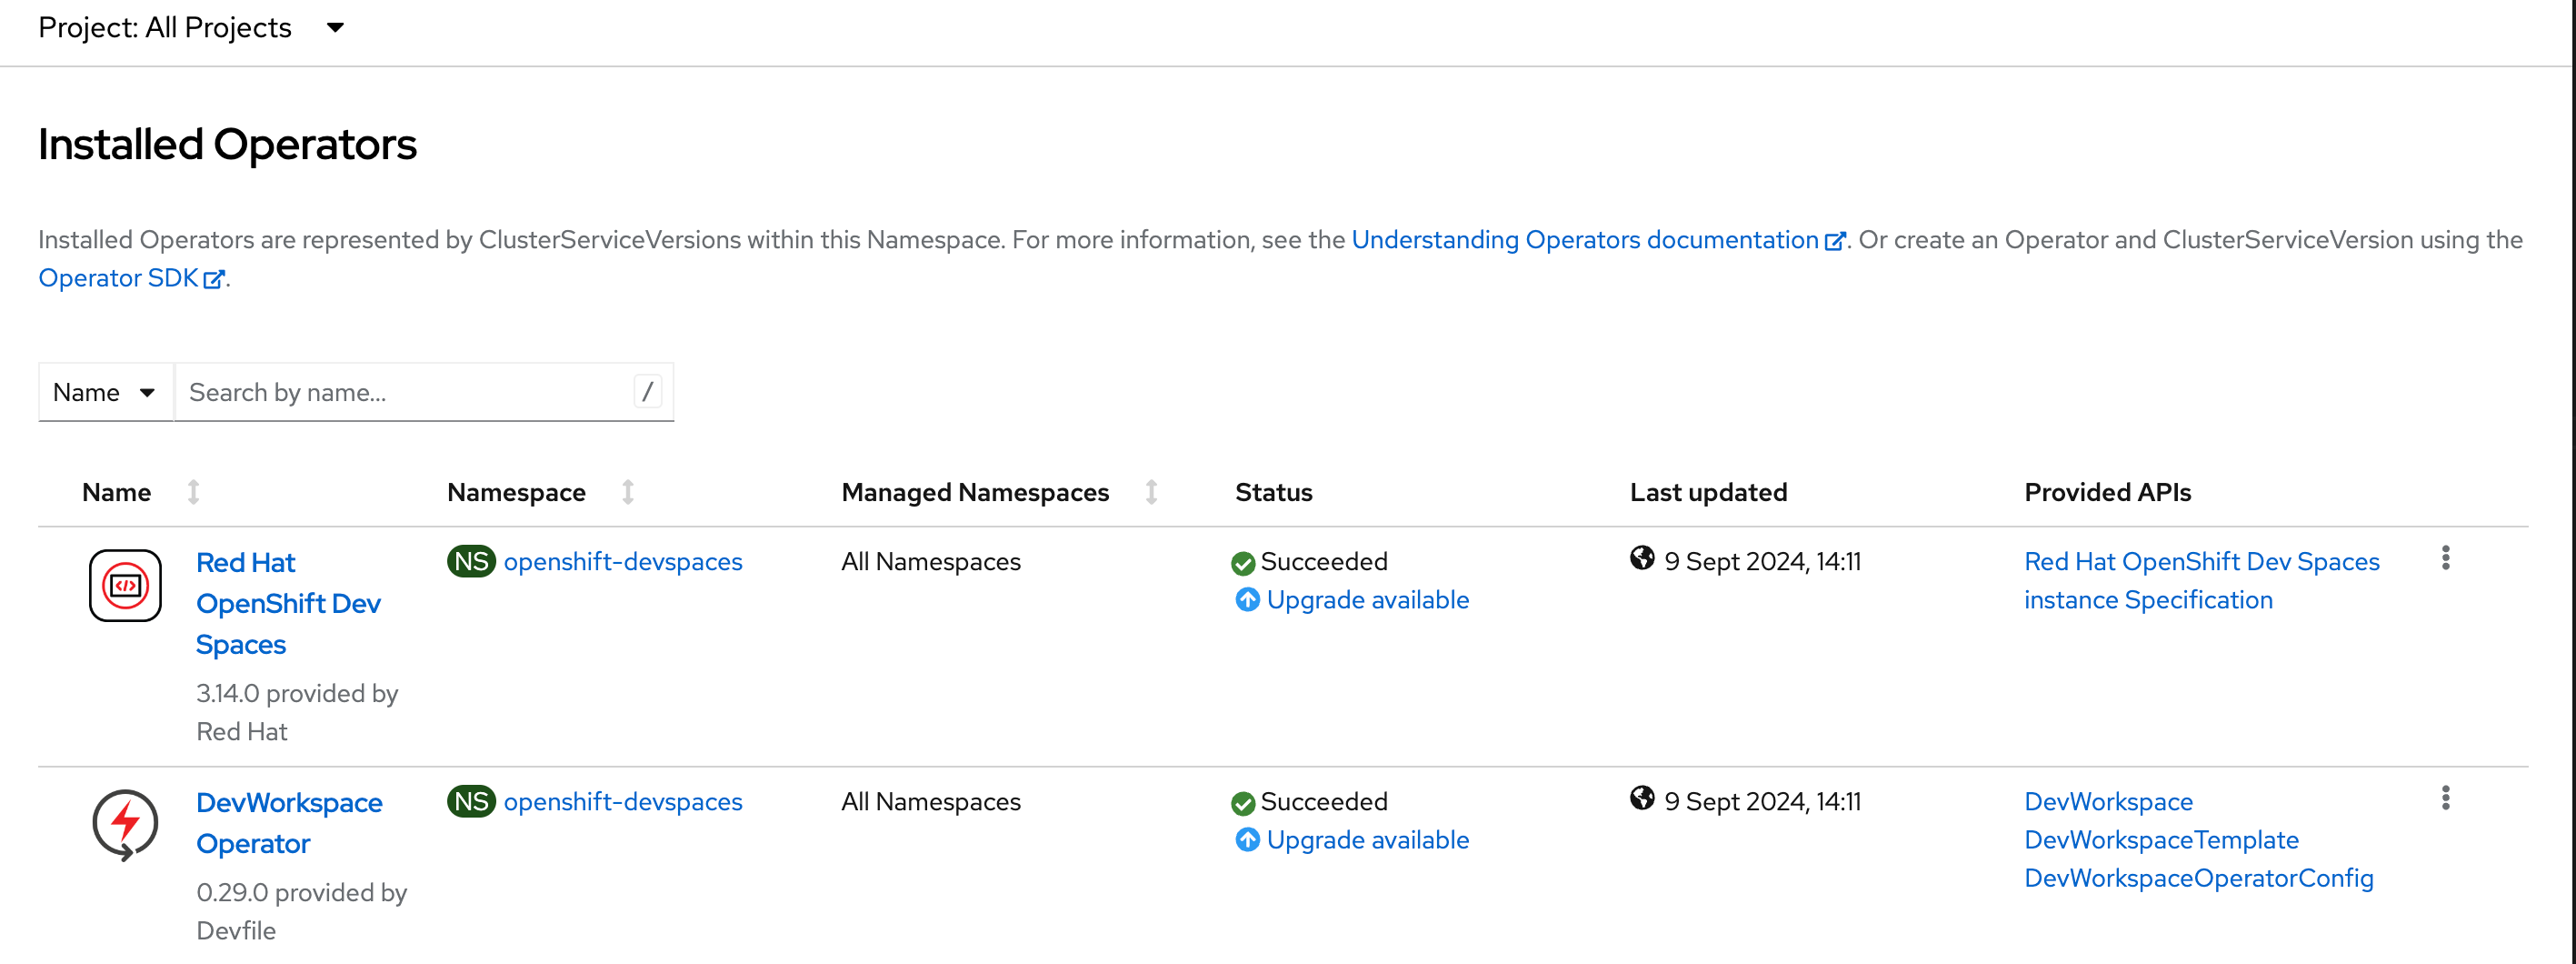Open the DevWorkspaceOperatorConfig API link
The height and width of the screenshot is (964, 2576).
click(x=2198, y=878)
